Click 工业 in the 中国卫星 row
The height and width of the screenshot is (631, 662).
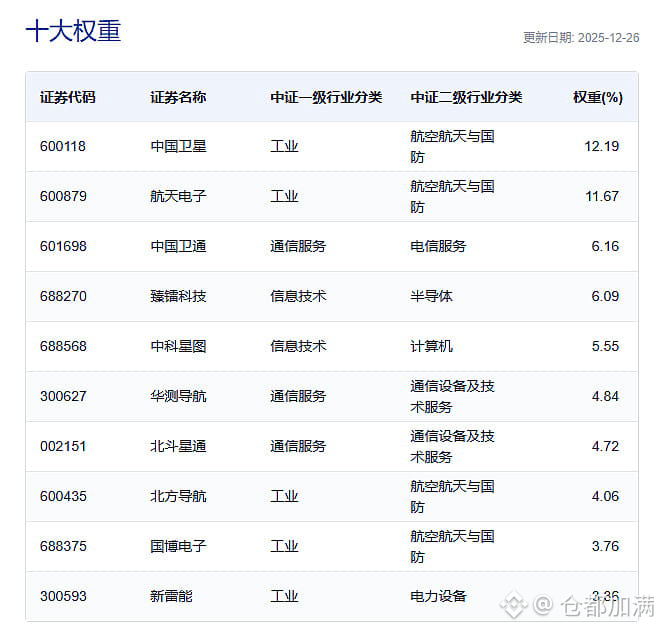[x=284, y=146]
